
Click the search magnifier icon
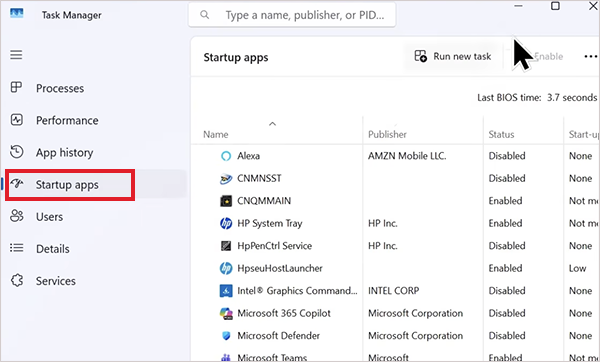(x=205, y=15)
